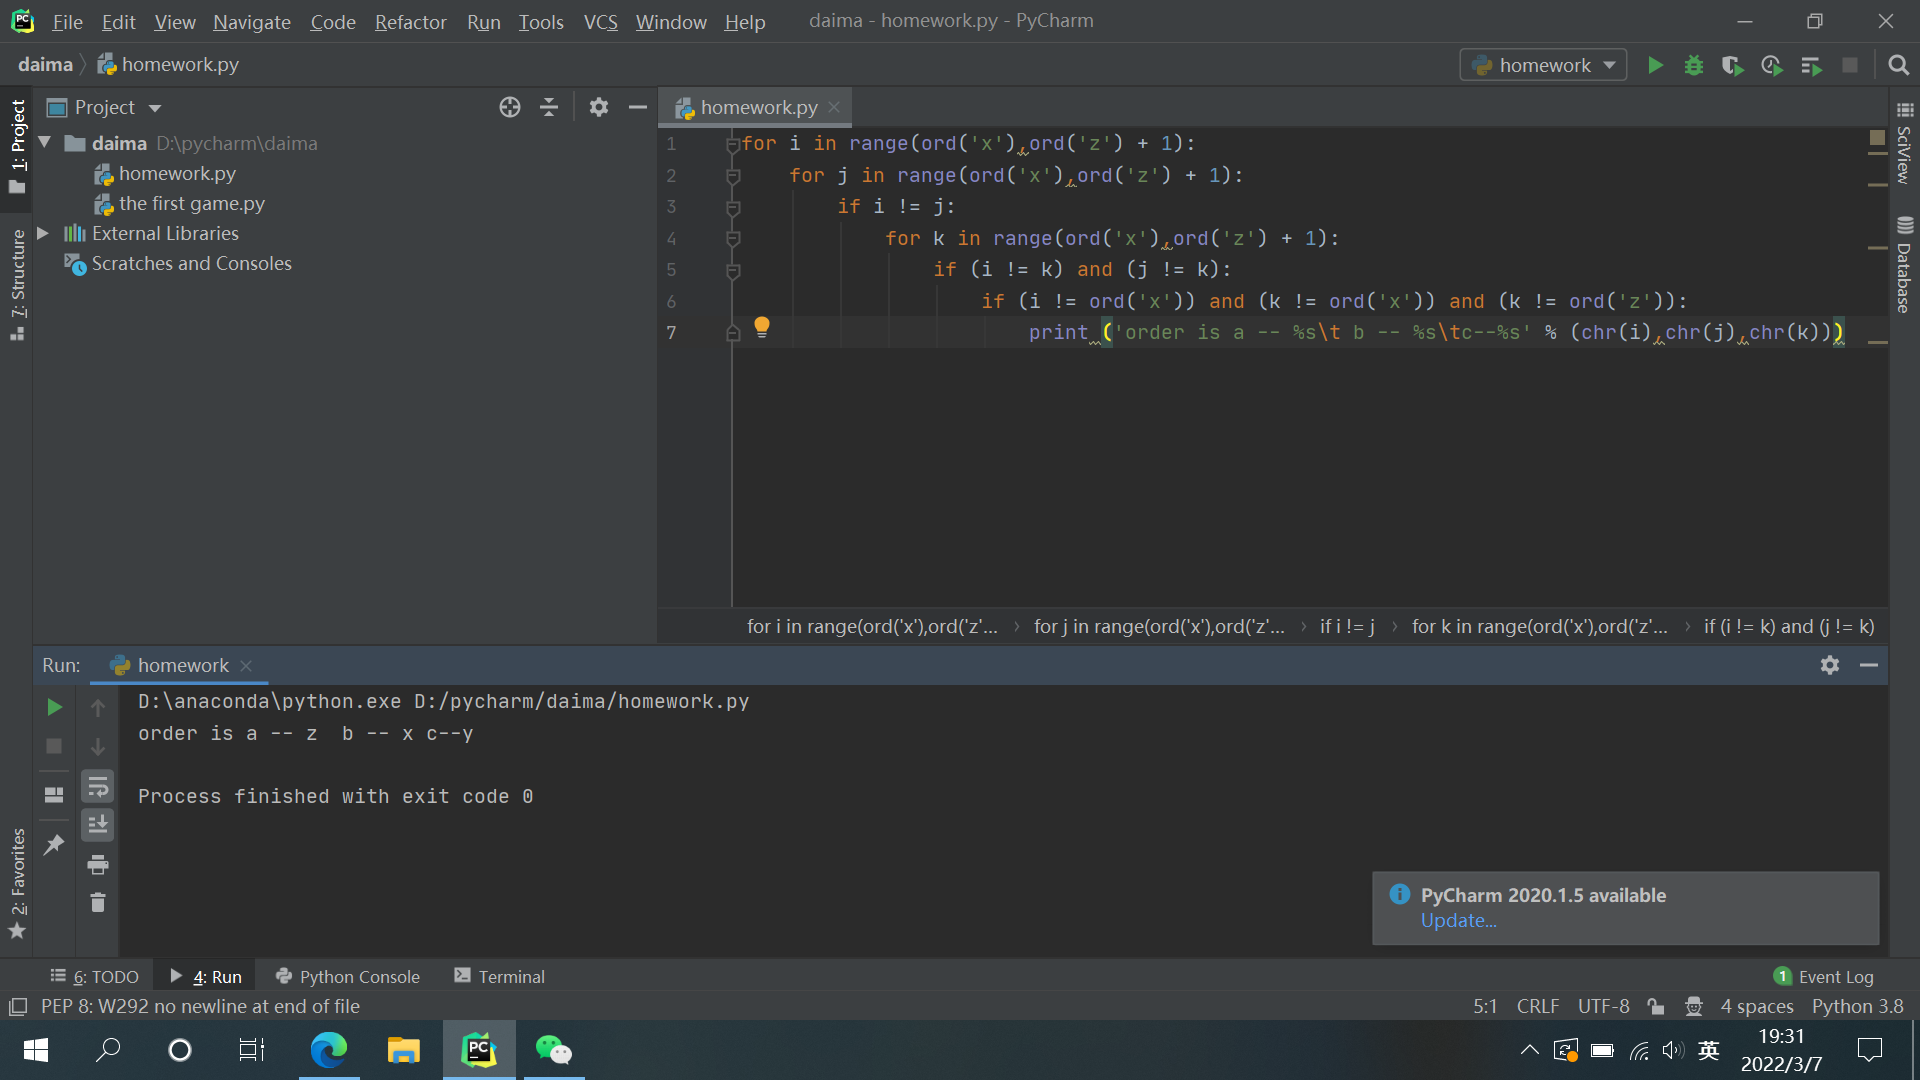Screen dimensions: 1920x1080
Task: Toggle read-only lock icon in status bar
Action: [1656, 1007]
